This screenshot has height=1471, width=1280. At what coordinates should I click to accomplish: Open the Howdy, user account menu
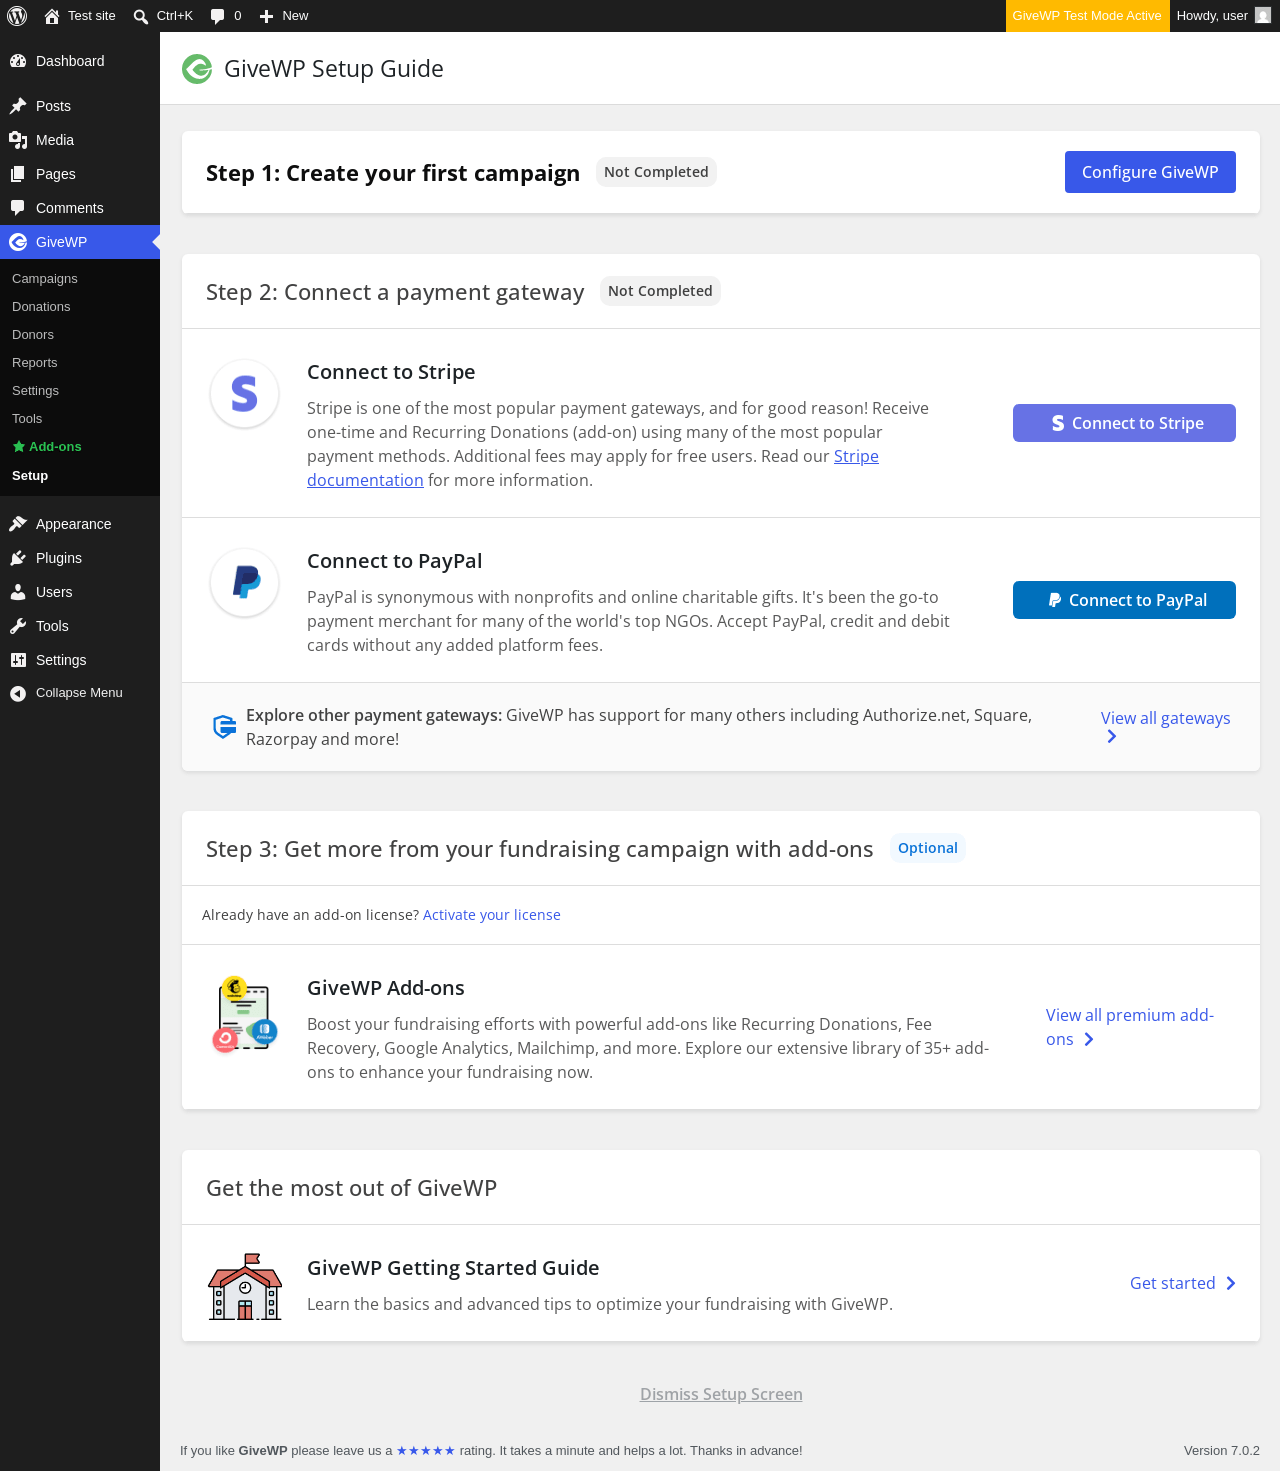point(1224,16)
